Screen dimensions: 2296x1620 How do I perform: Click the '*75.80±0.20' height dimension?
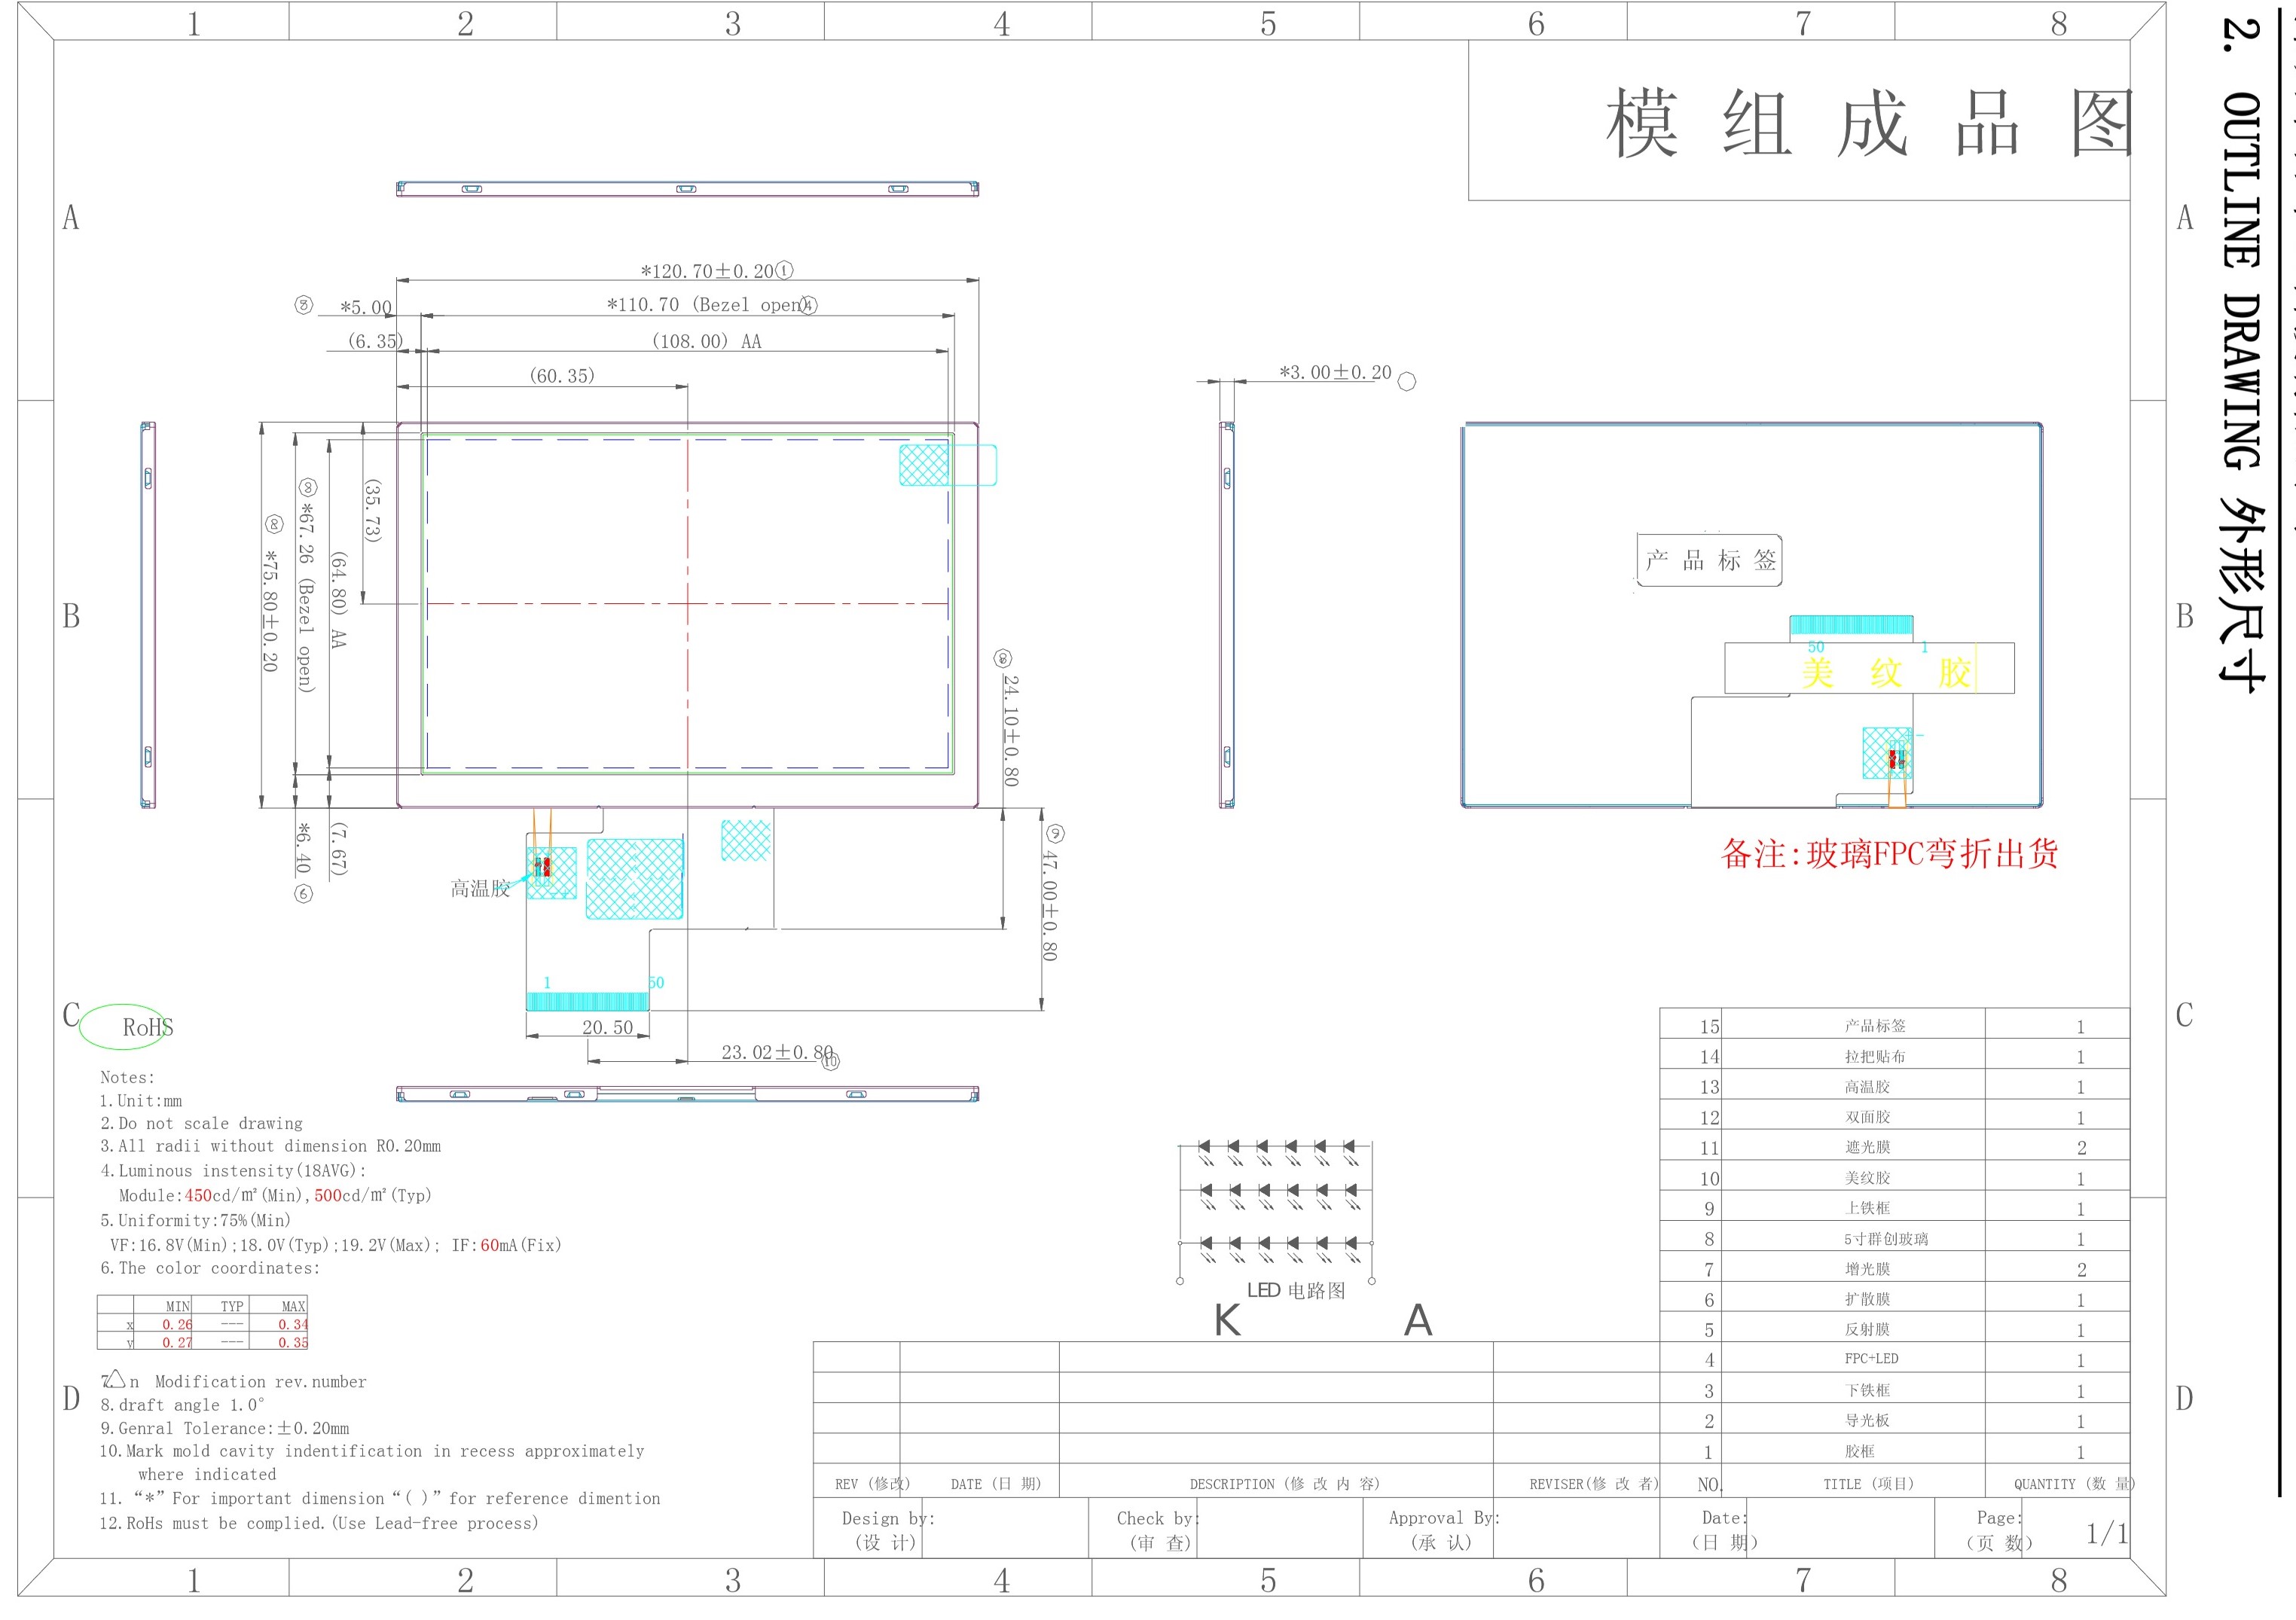tap(270, 610)
